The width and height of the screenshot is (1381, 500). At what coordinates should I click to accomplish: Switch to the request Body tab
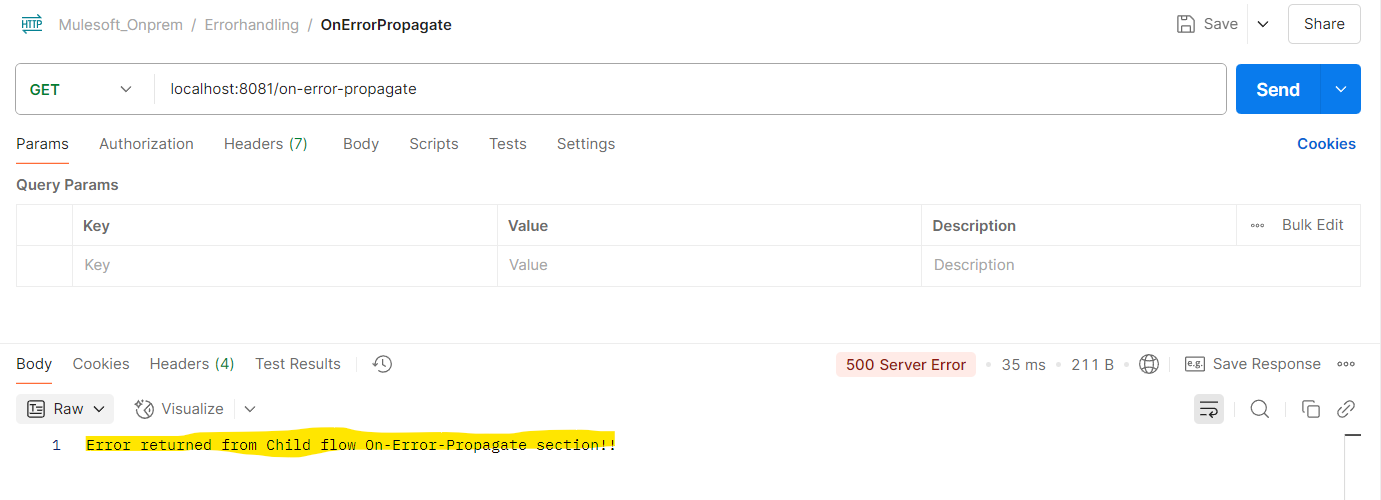361,144
